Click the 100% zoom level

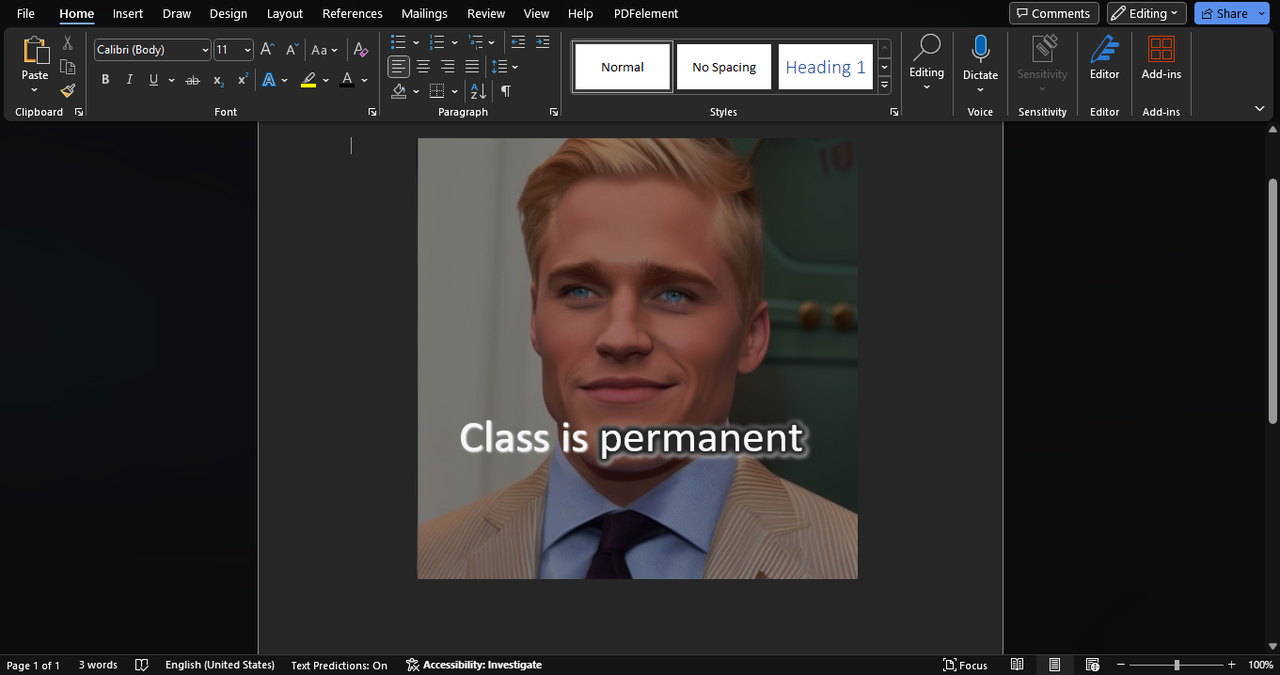tap(1260, 665)
